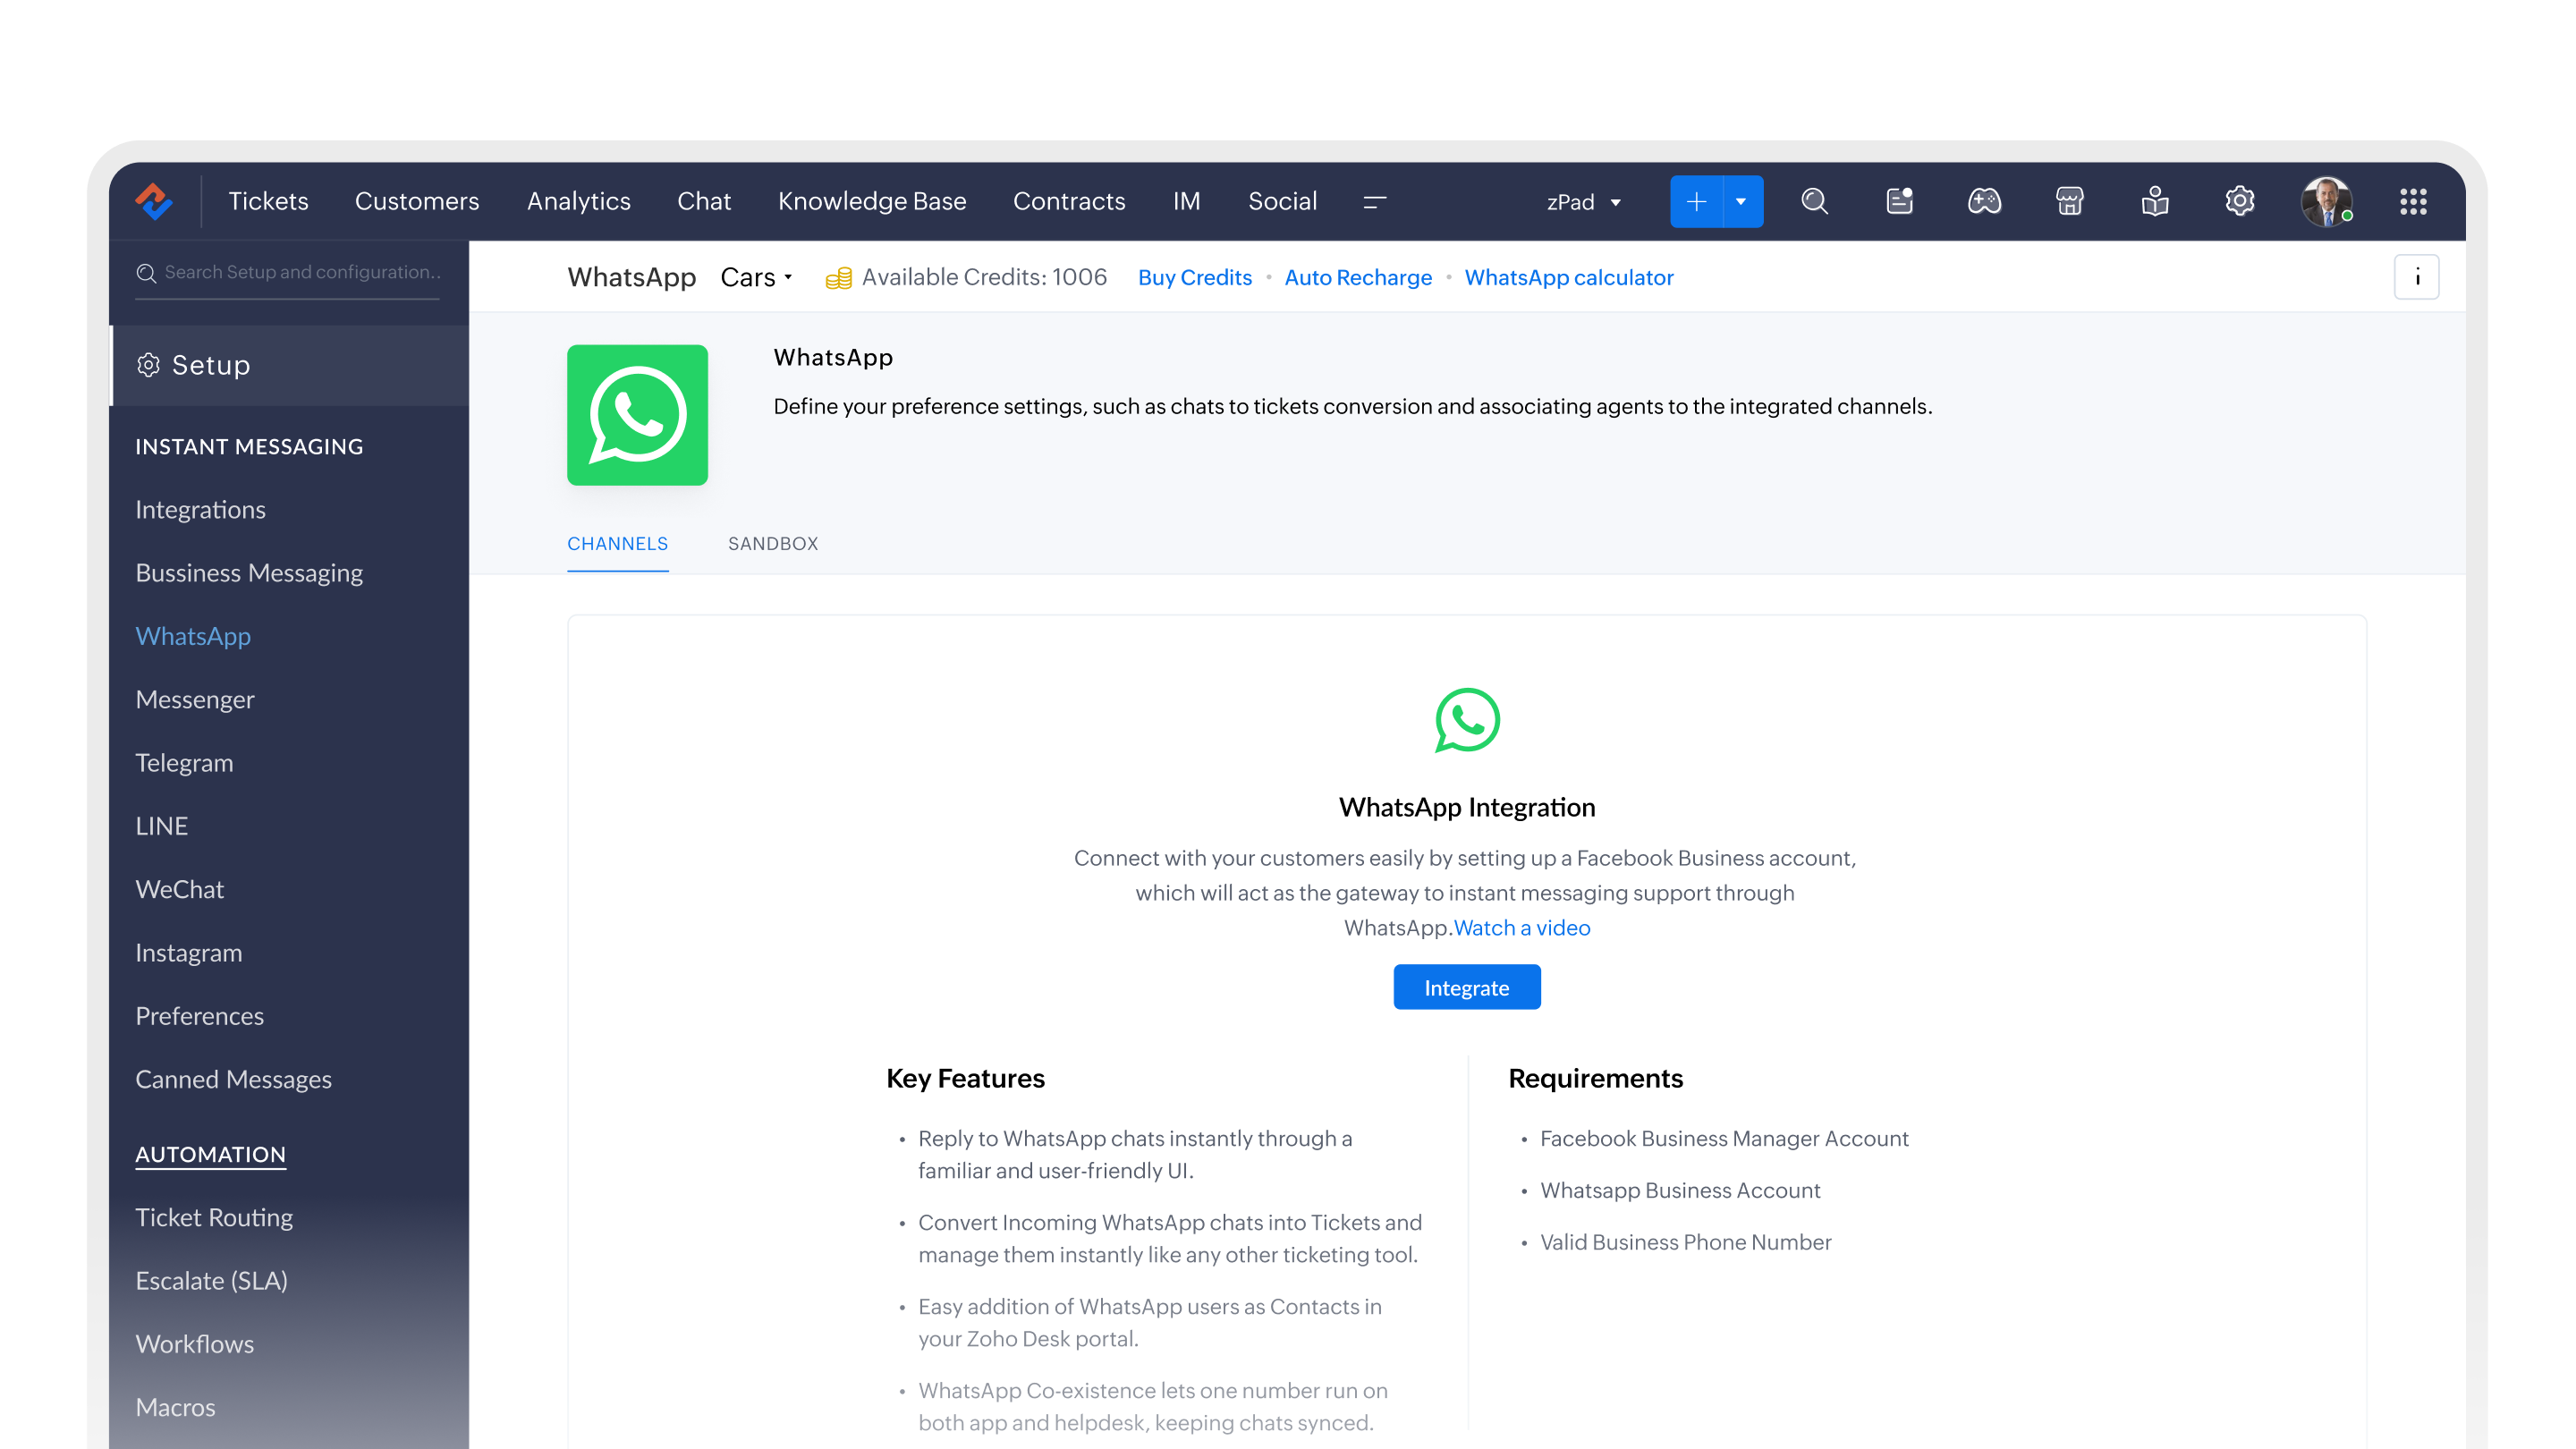Click the credits coins icon
Viewport: 2576px width, 1449px height.
(x=838, y=278)
